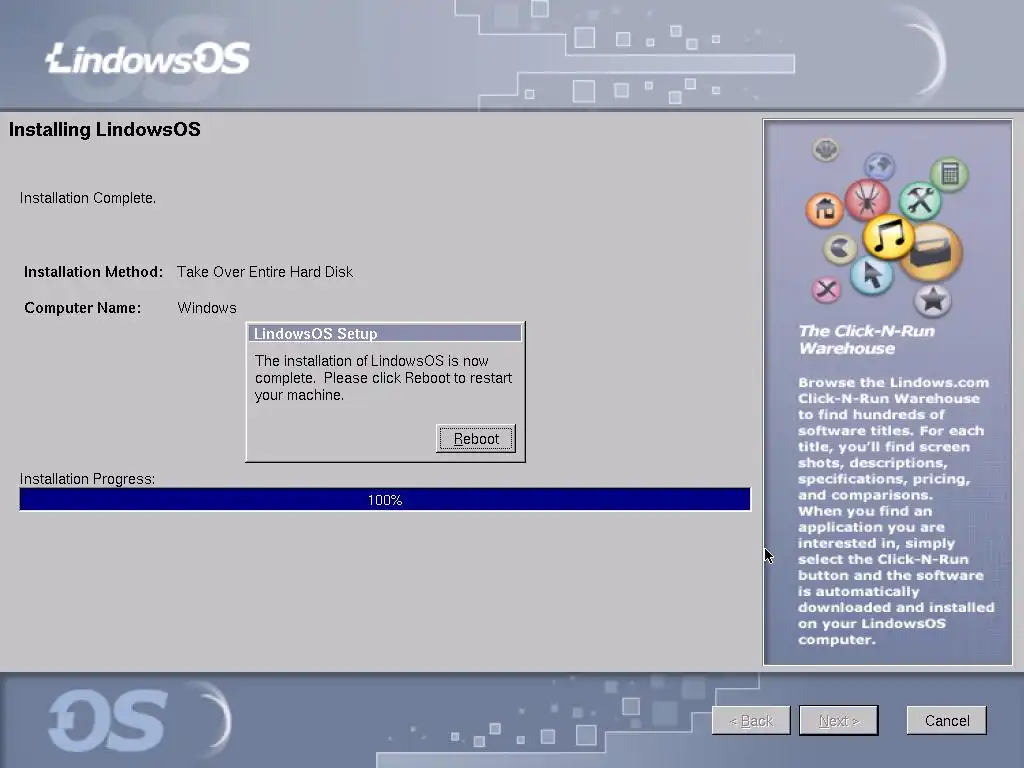Click the dialog message about installation complete
1024x768 pixels.
coord(383,377)
